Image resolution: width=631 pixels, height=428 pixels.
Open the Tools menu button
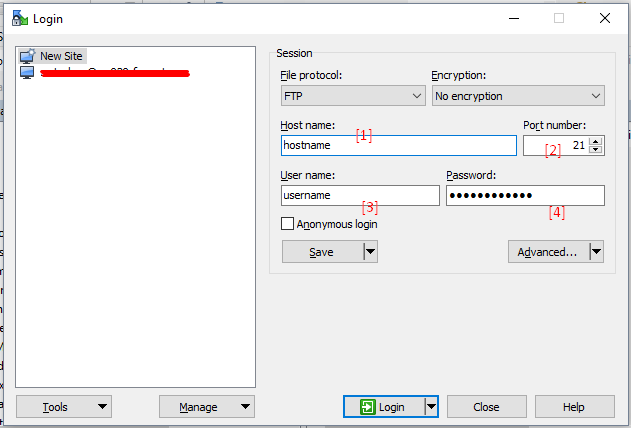click(64, 407)
